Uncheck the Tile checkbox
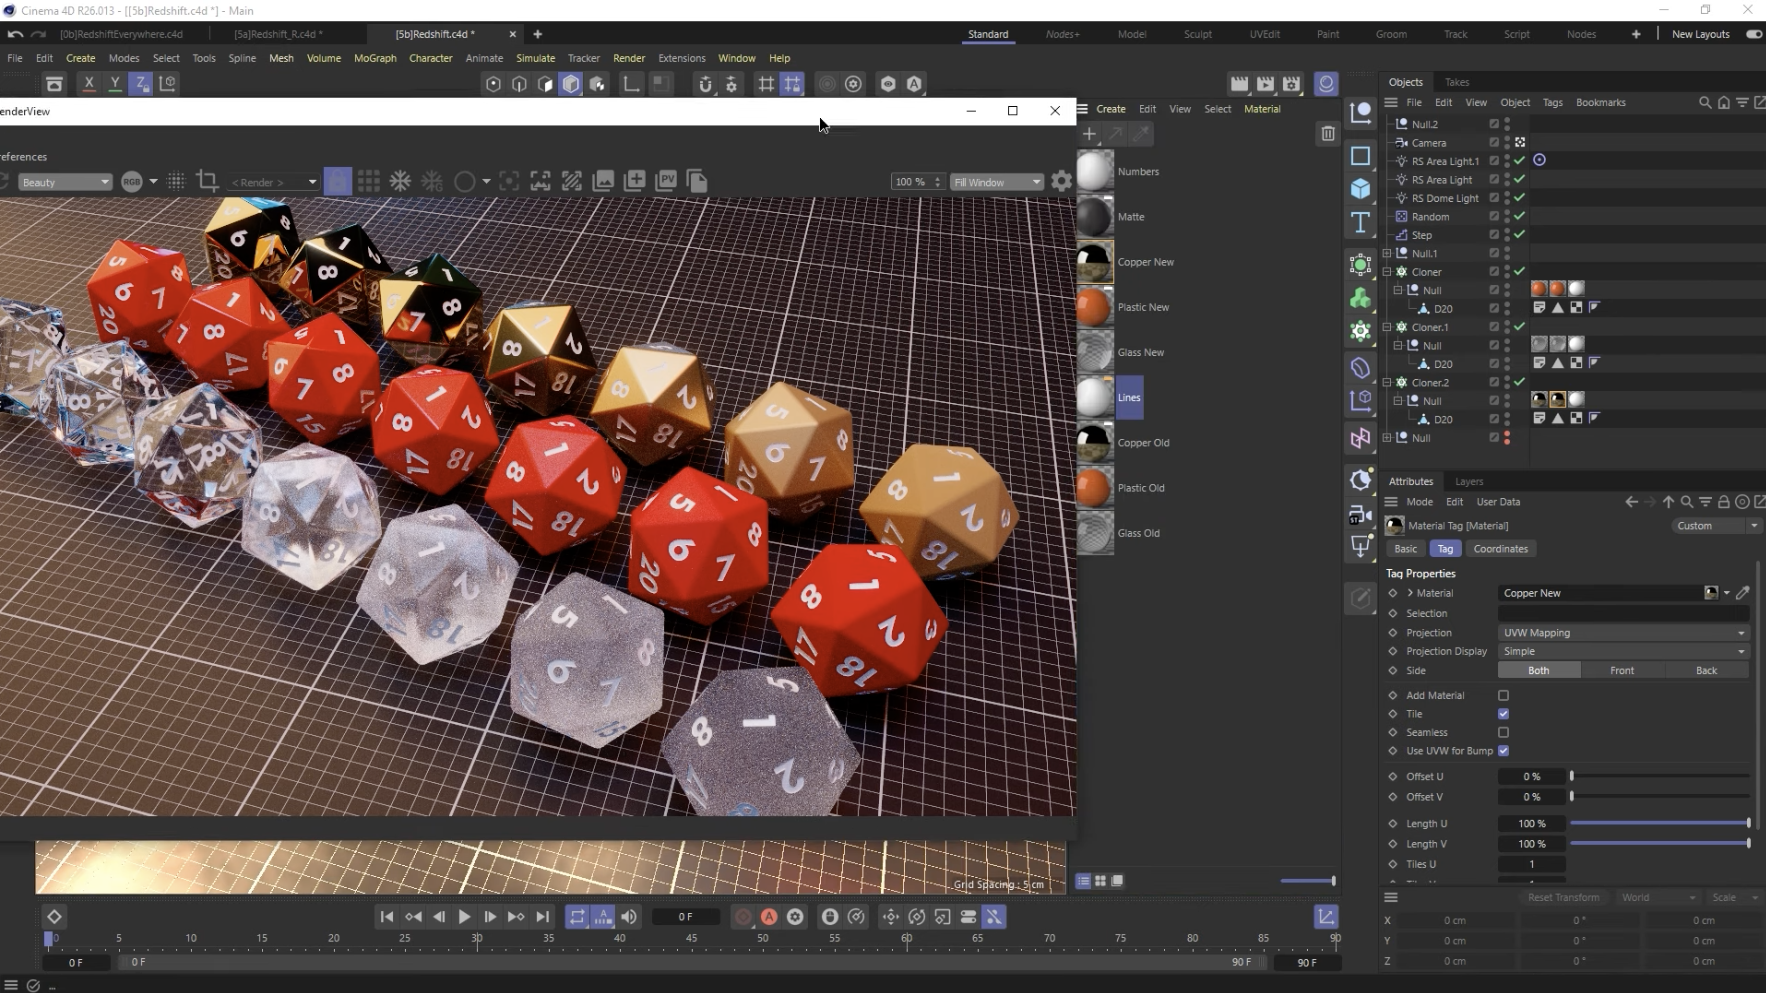This screenshot has height=993, width=1766. 1503,714
